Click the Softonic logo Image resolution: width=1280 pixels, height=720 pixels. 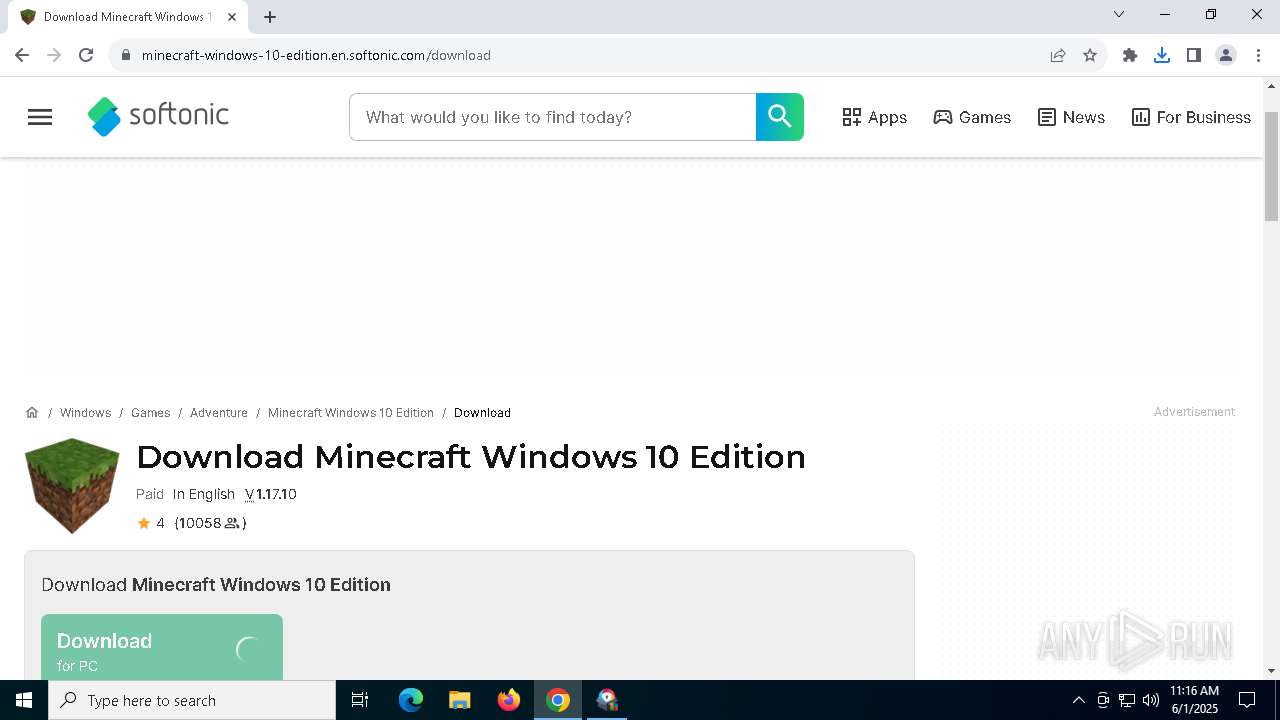pyautogui.click(x=158, y=116)
